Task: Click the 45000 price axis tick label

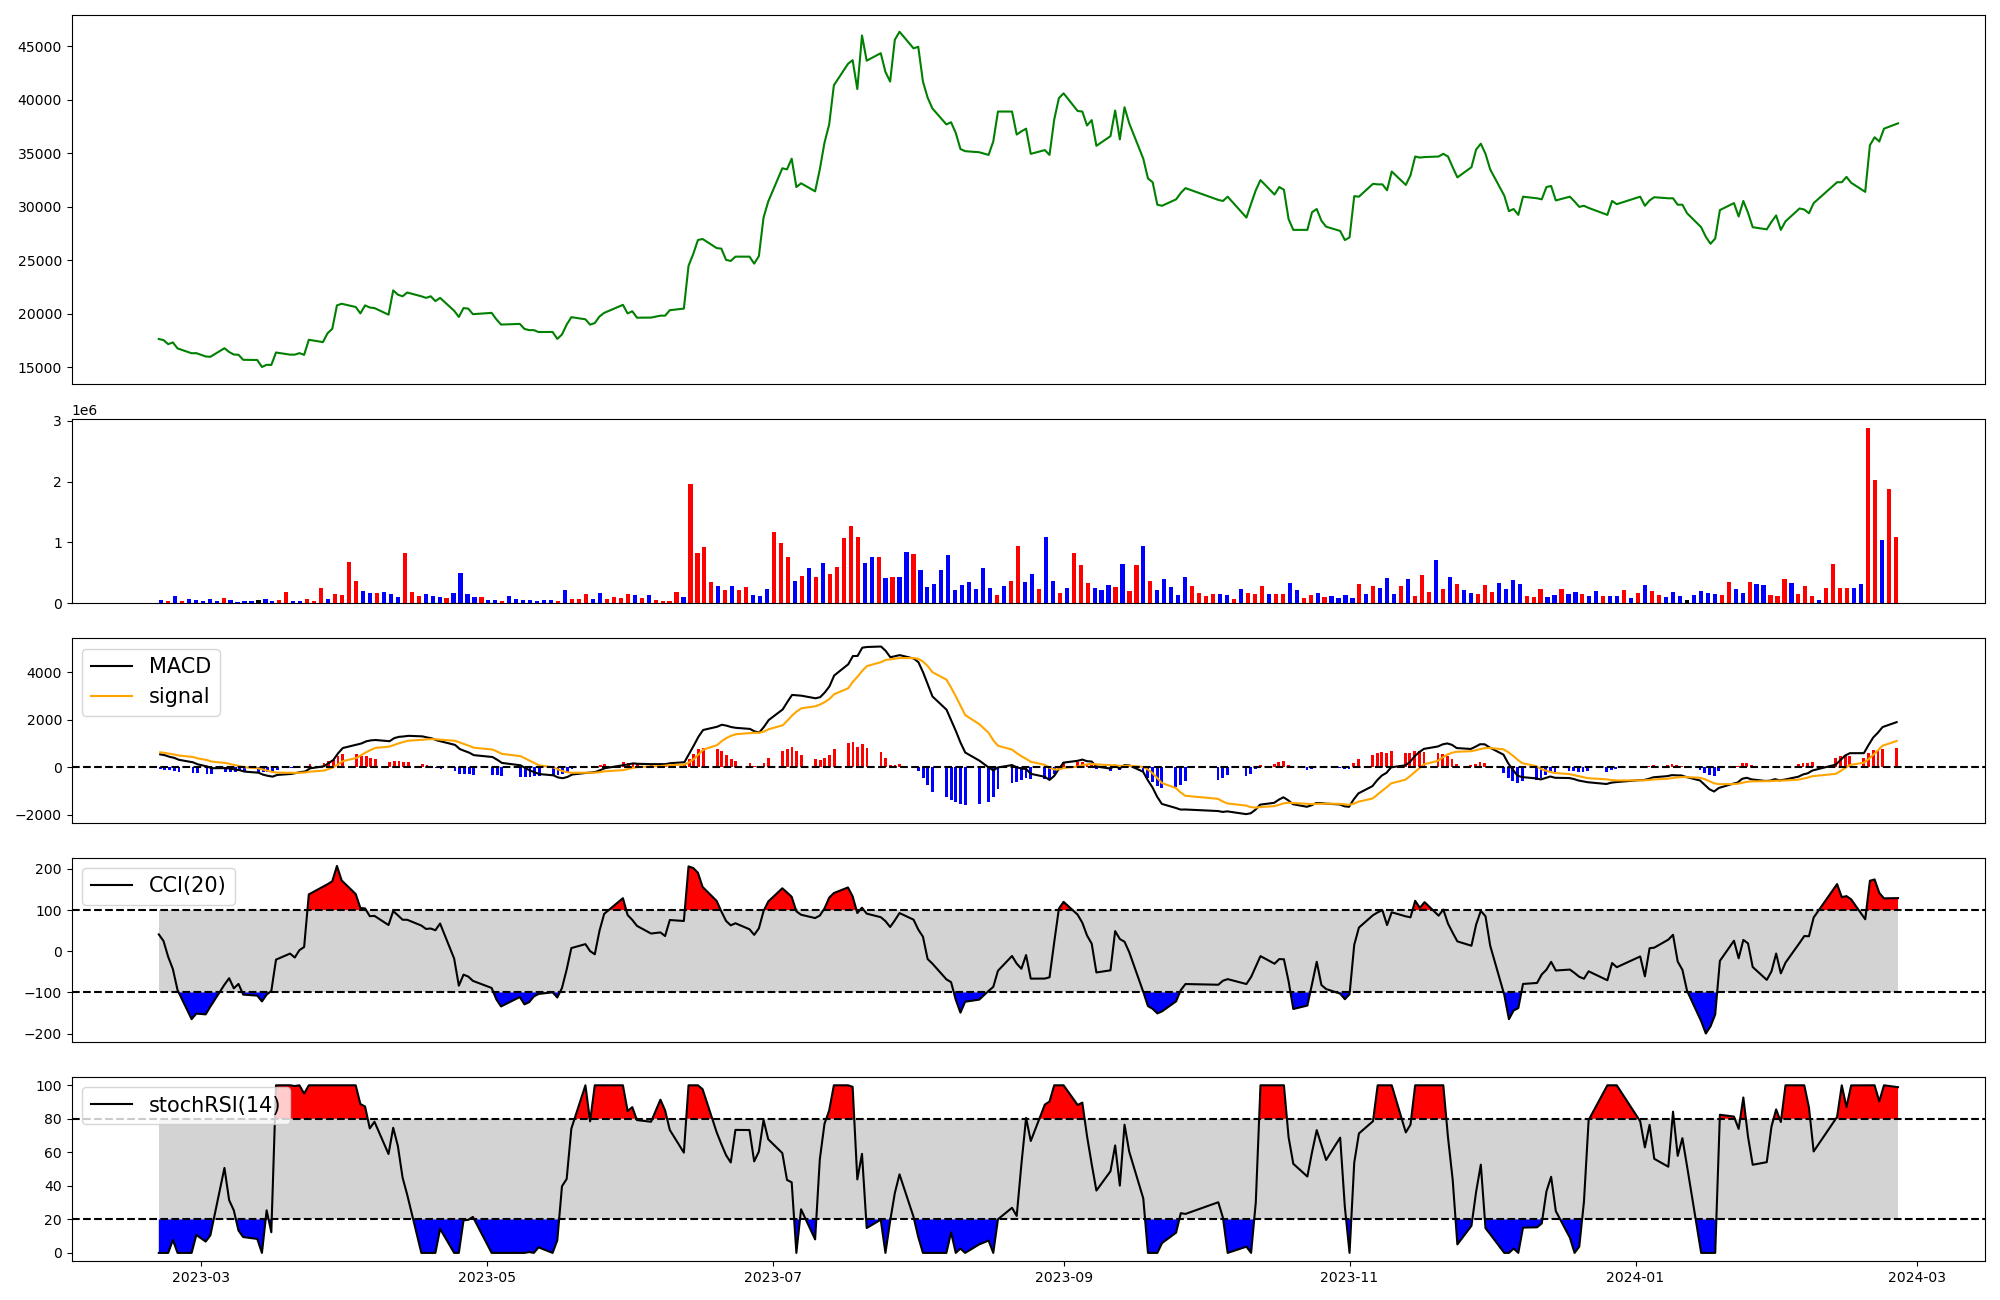Action: click(x=39, y=47)
